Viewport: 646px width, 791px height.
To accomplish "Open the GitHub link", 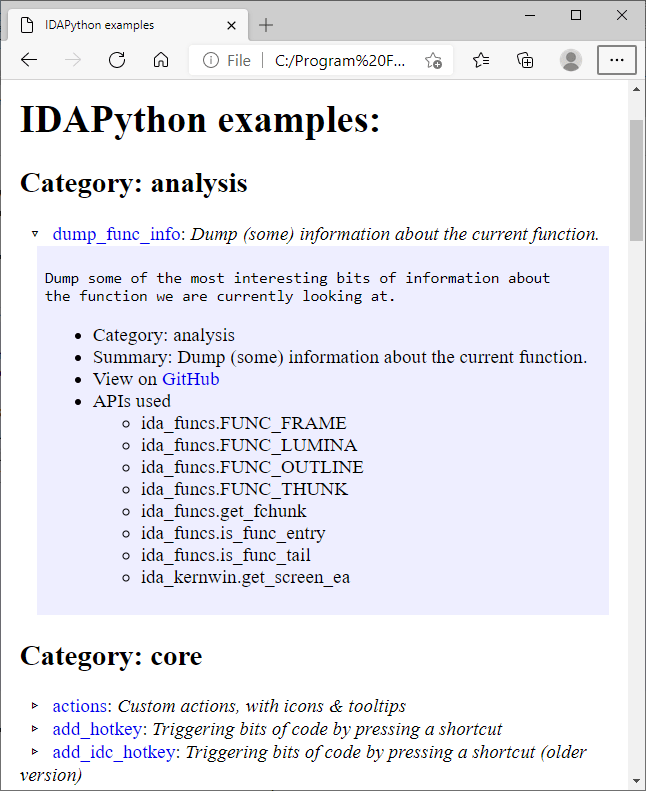I will coord(191,379).
